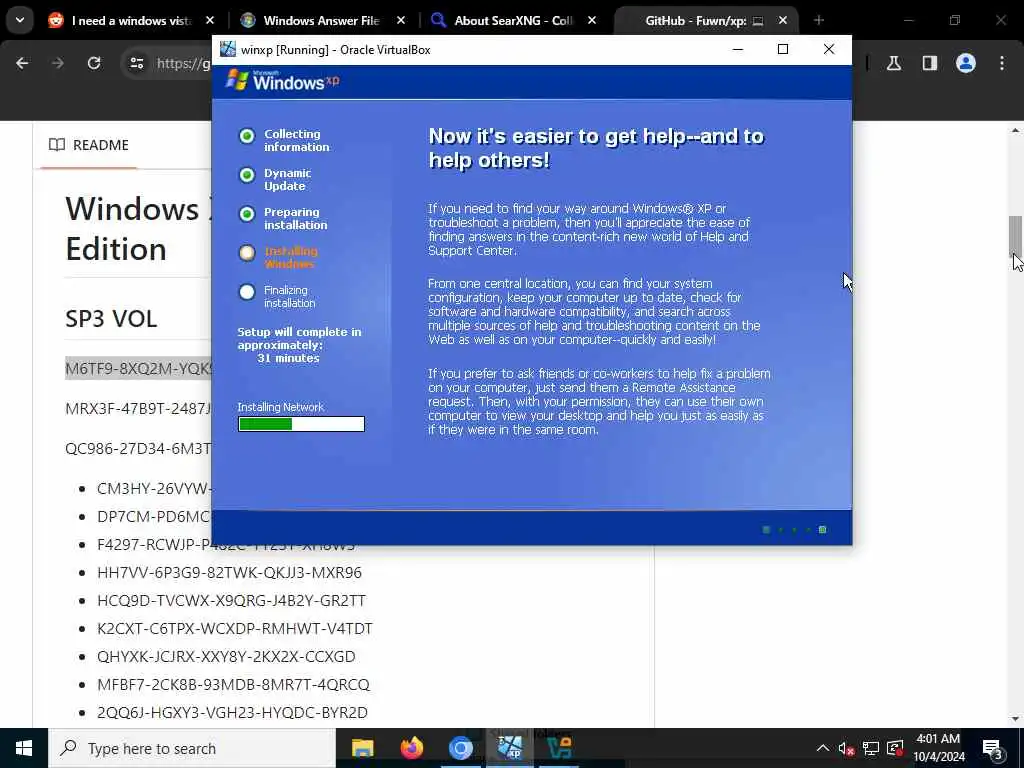
Task: Open Firefox from taskbar
Action: point(411,748)
